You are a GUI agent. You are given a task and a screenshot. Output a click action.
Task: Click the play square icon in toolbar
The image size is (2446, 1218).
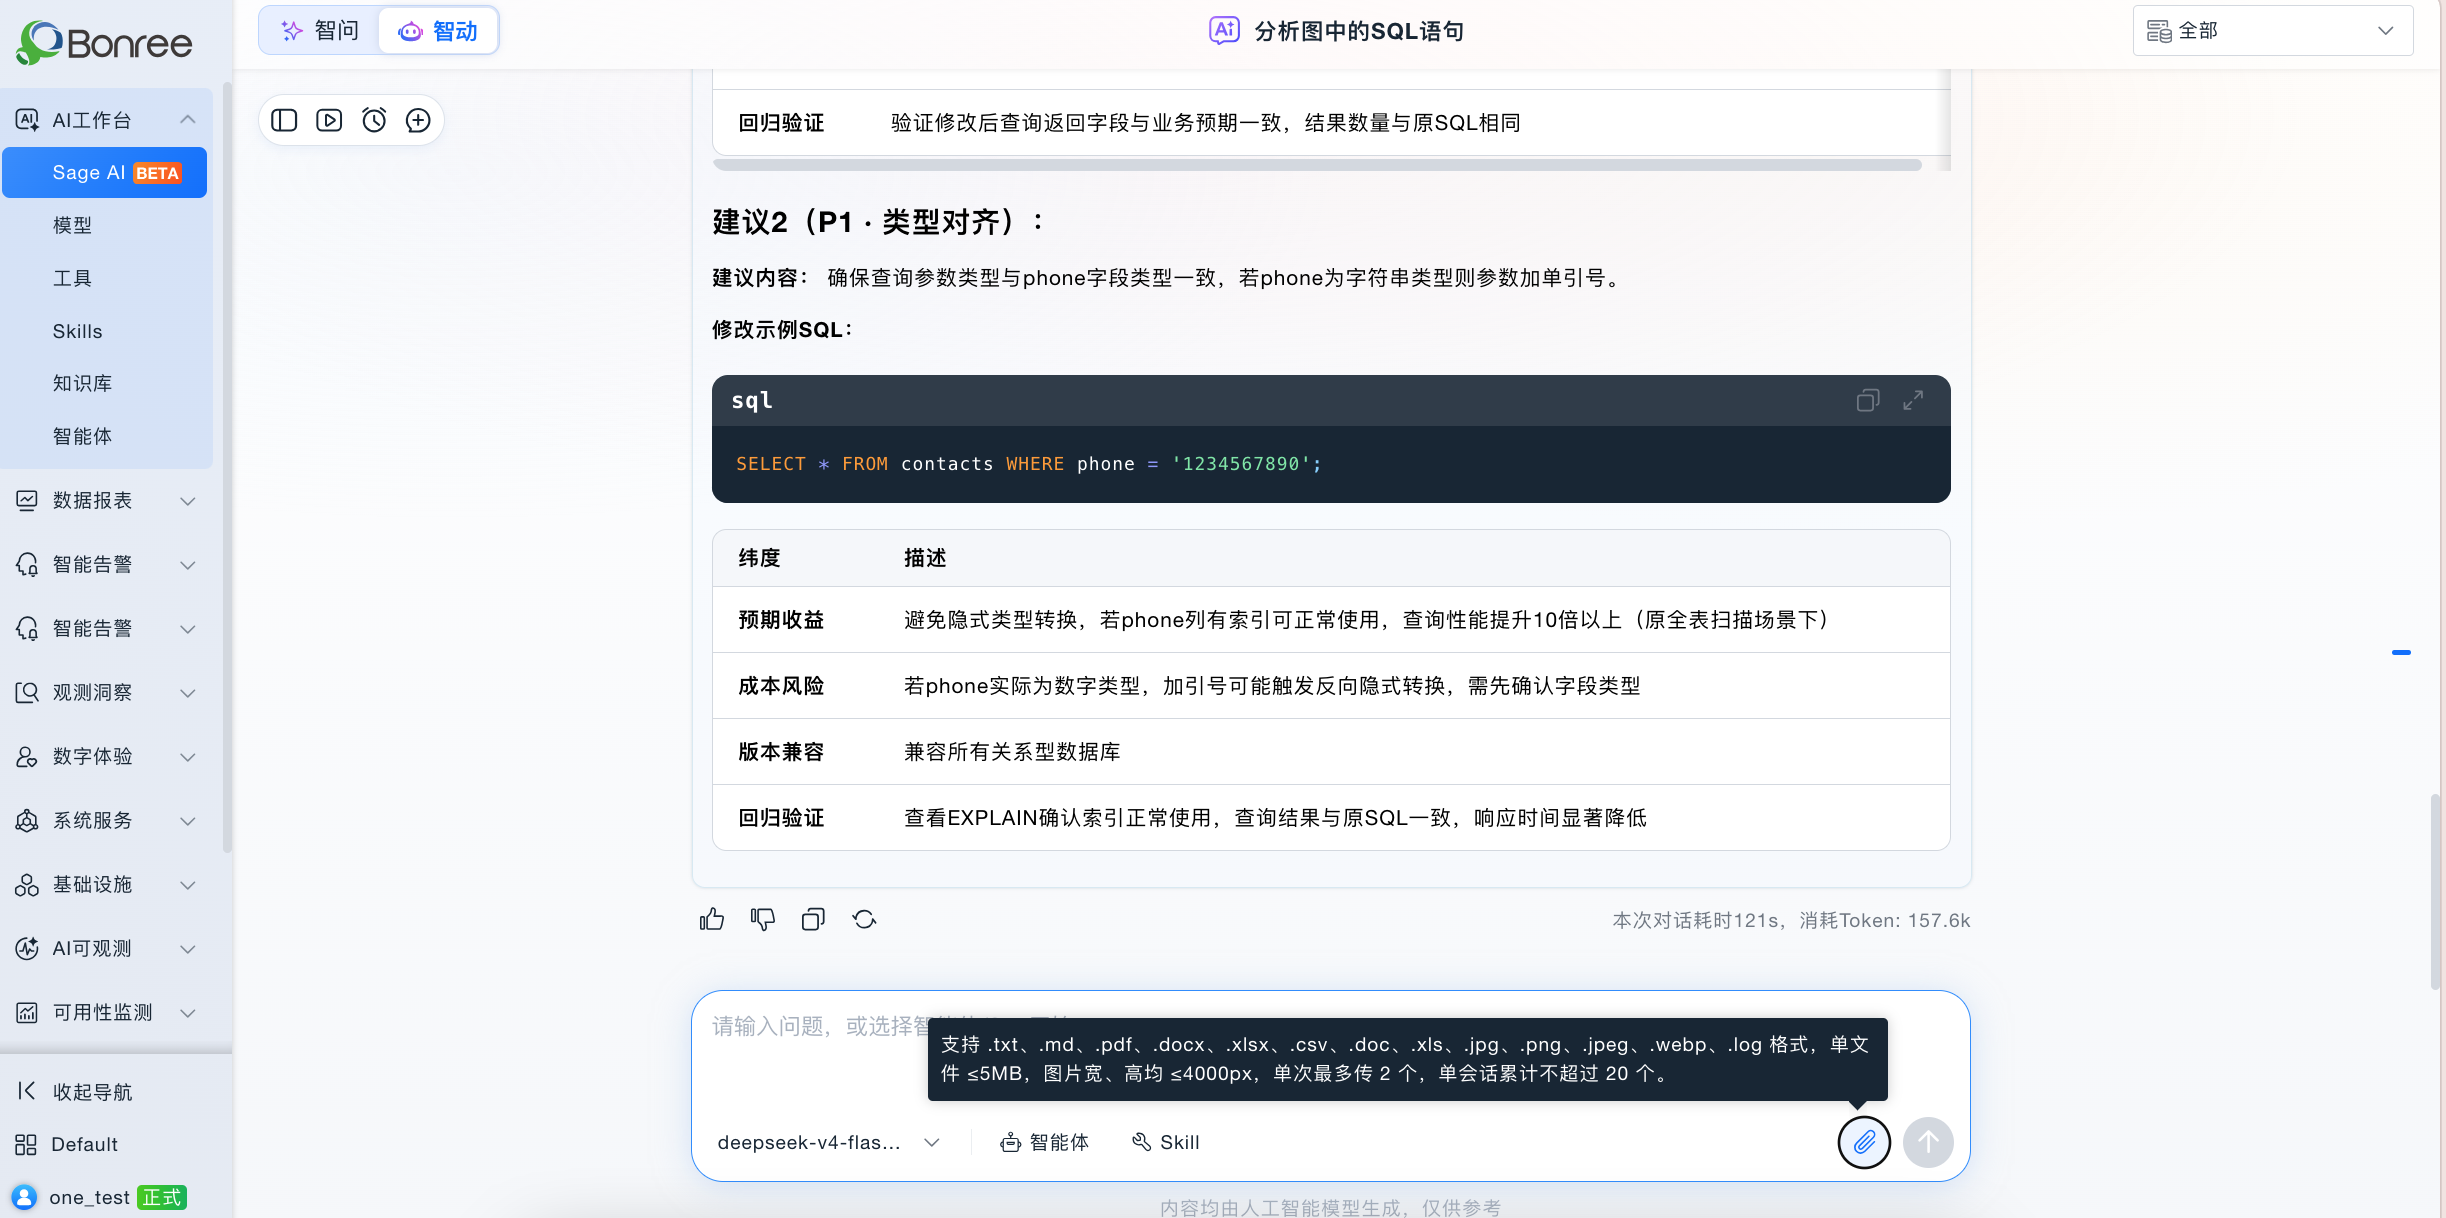pyautogui.click(x=329, y=121)
